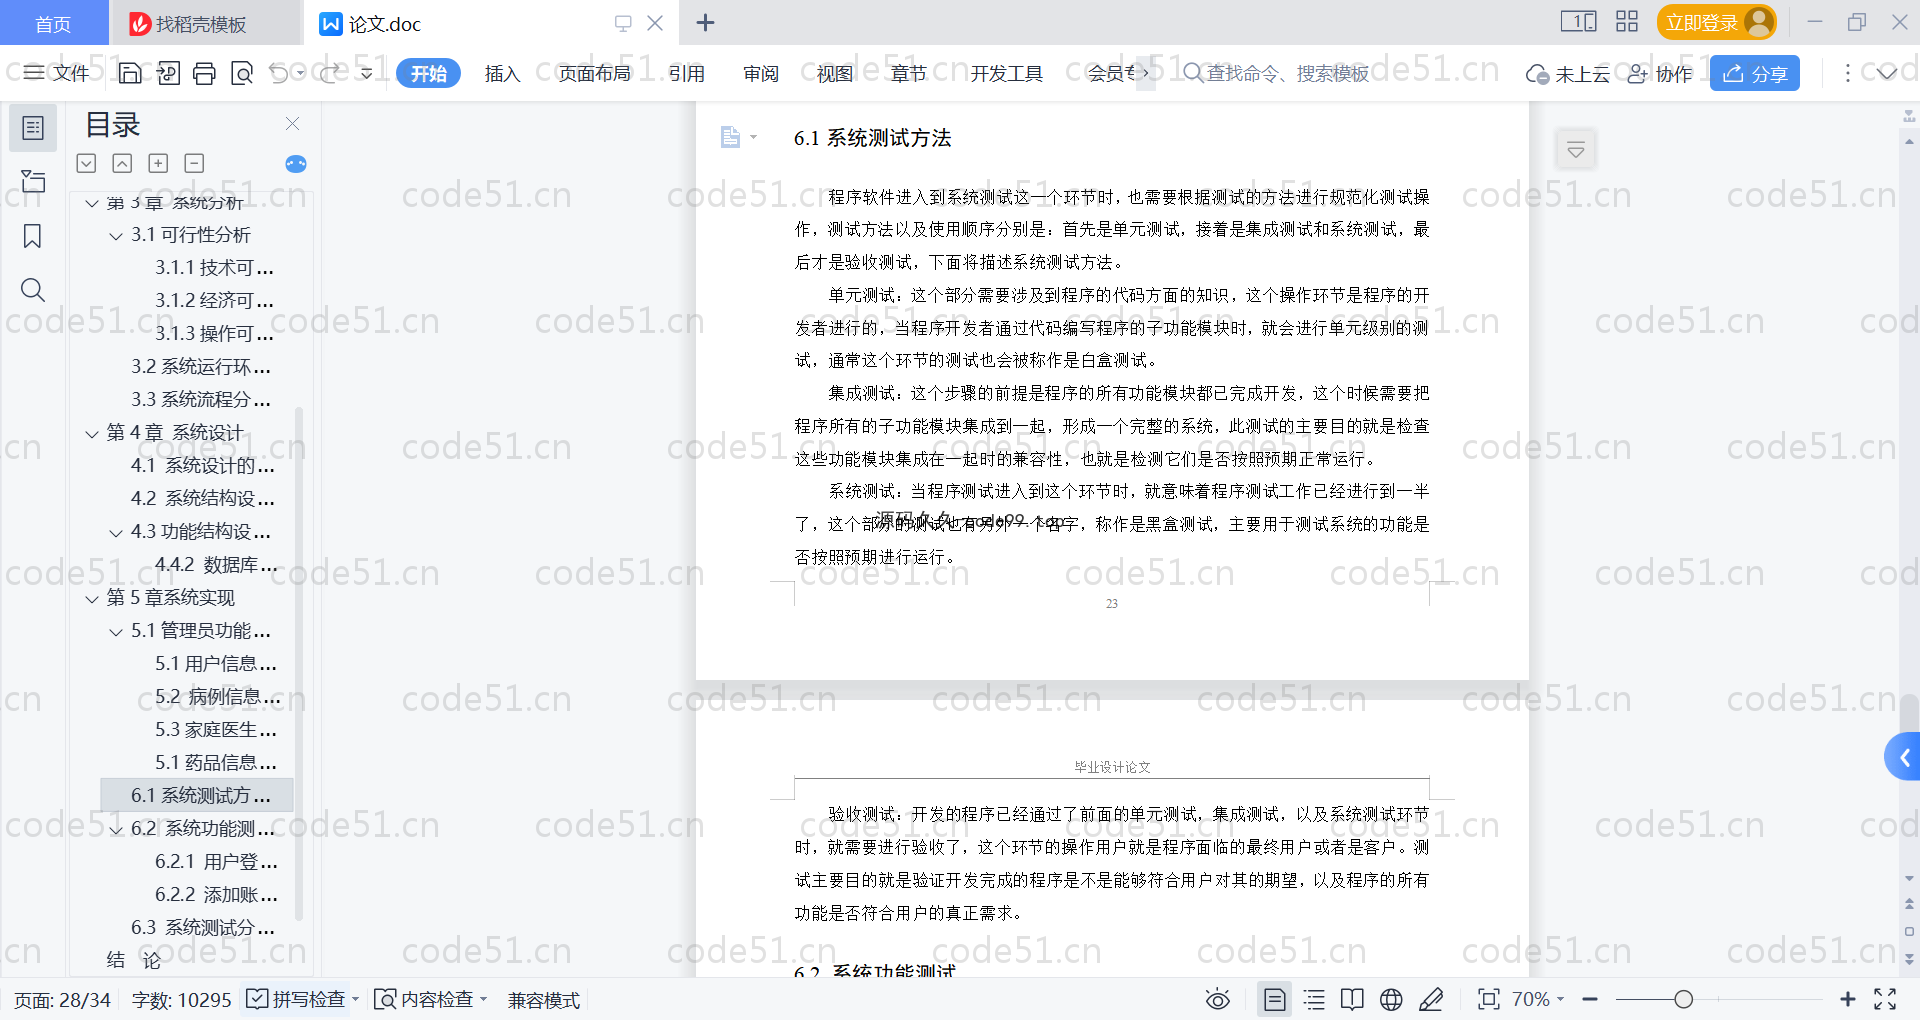Click the 分享 share button

click(x=1755, y=73)
